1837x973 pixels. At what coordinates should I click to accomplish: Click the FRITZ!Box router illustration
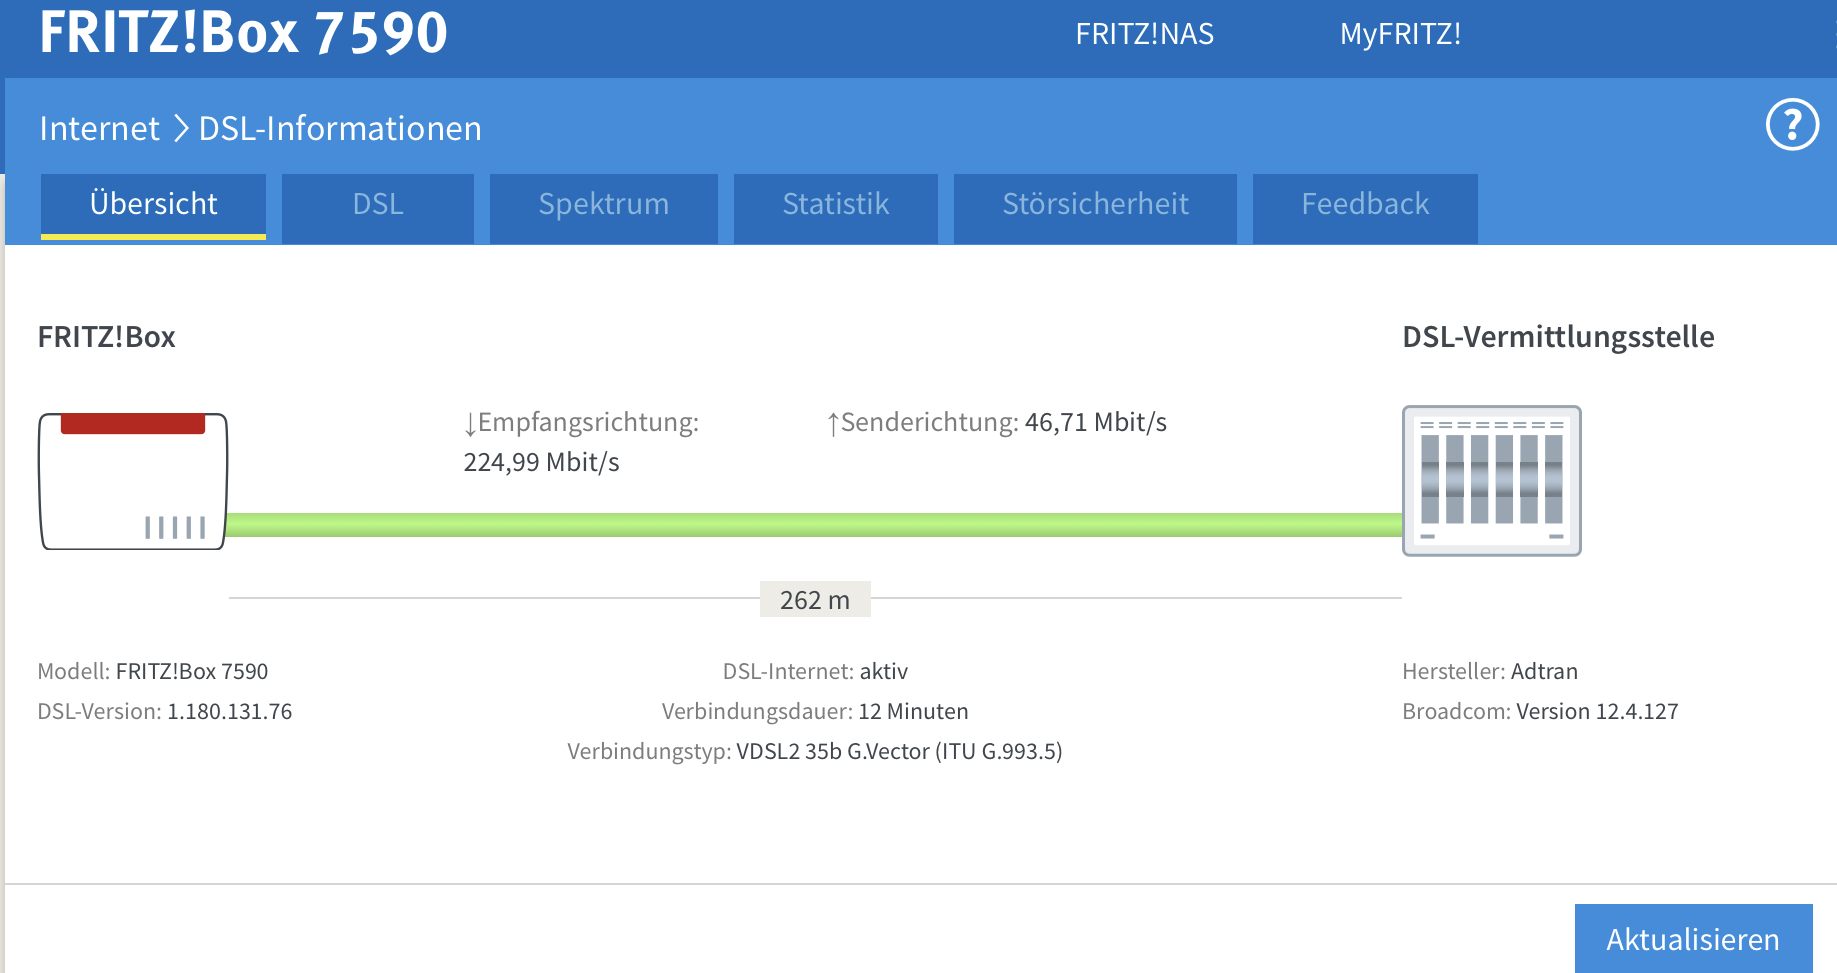pos(133,481)
